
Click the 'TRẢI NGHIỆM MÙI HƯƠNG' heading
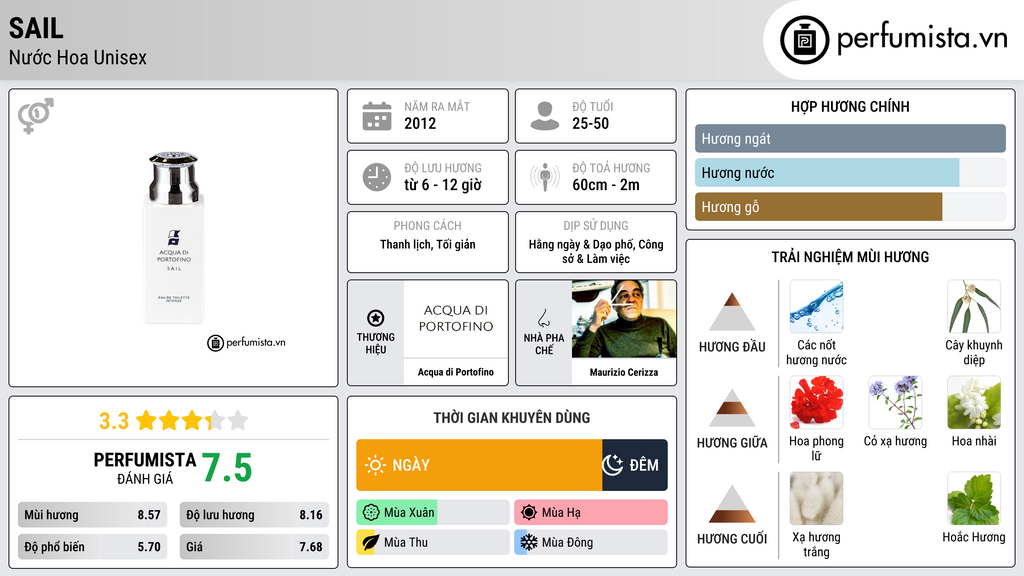(x=850, y=257)
